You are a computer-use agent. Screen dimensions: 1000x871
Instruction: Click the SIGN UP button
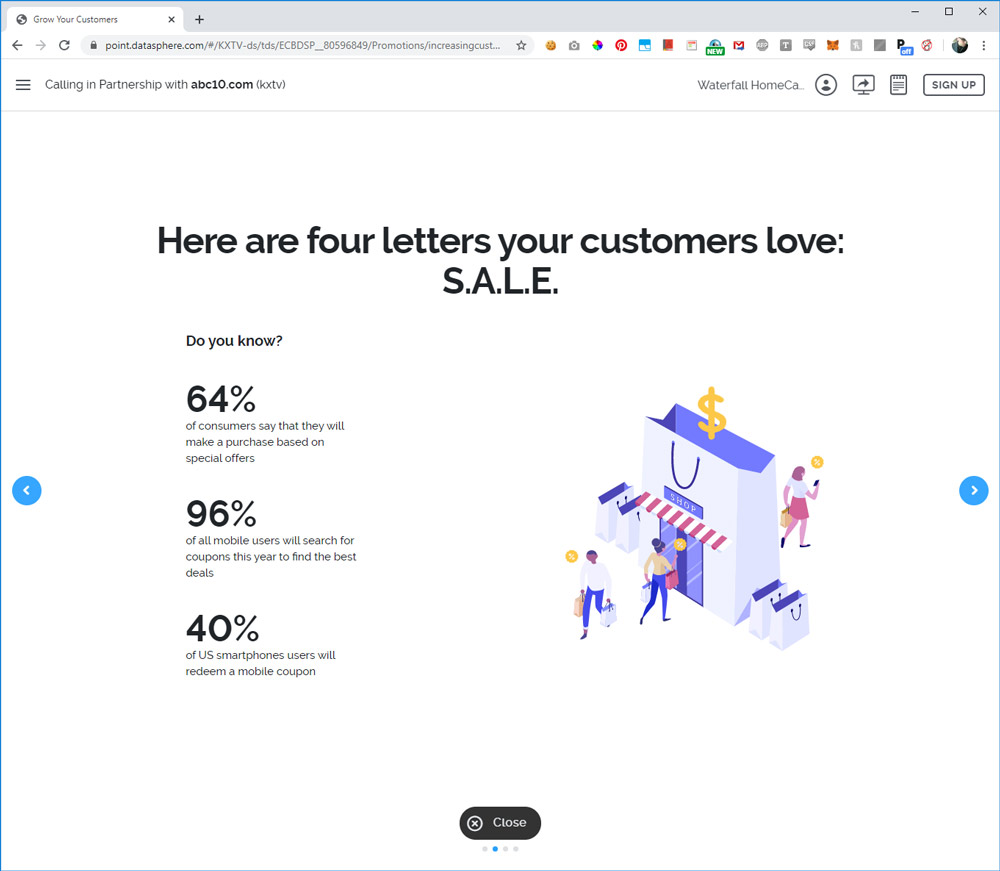point(953,85)
